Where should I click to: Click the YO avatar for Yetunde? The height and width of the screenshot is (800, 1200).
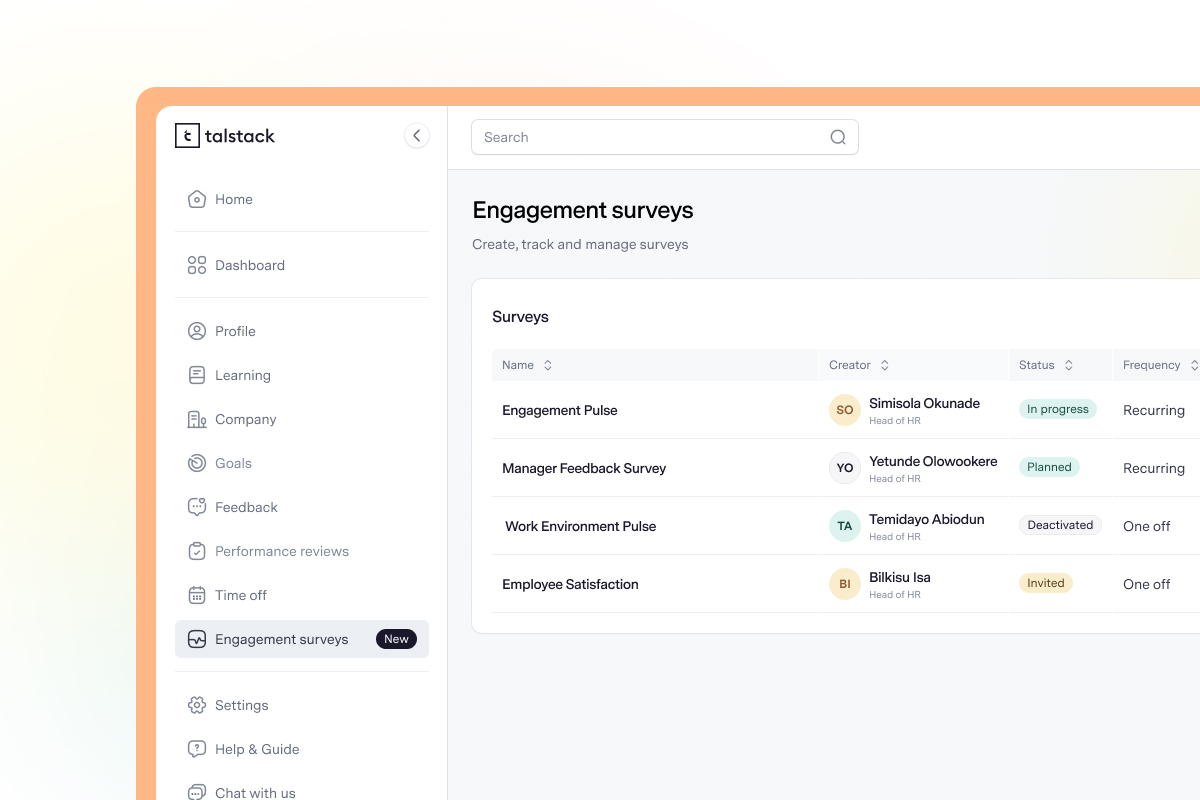845,468
